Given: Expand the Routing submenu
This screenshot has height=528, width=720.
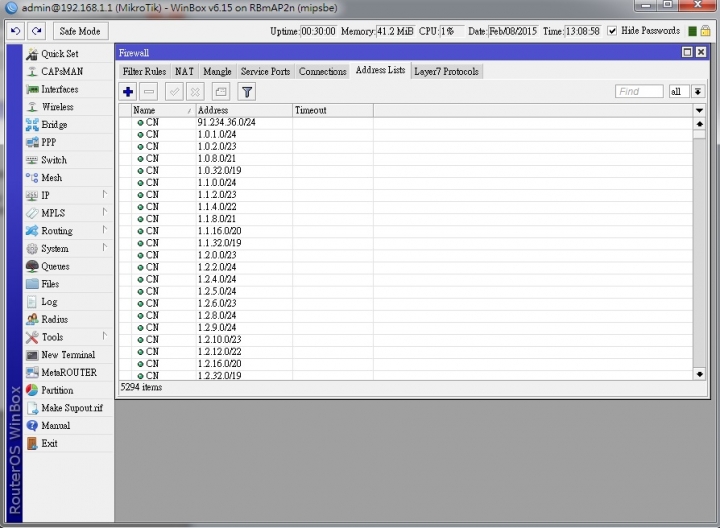Looking at the screenshot, I should [68, 231].
